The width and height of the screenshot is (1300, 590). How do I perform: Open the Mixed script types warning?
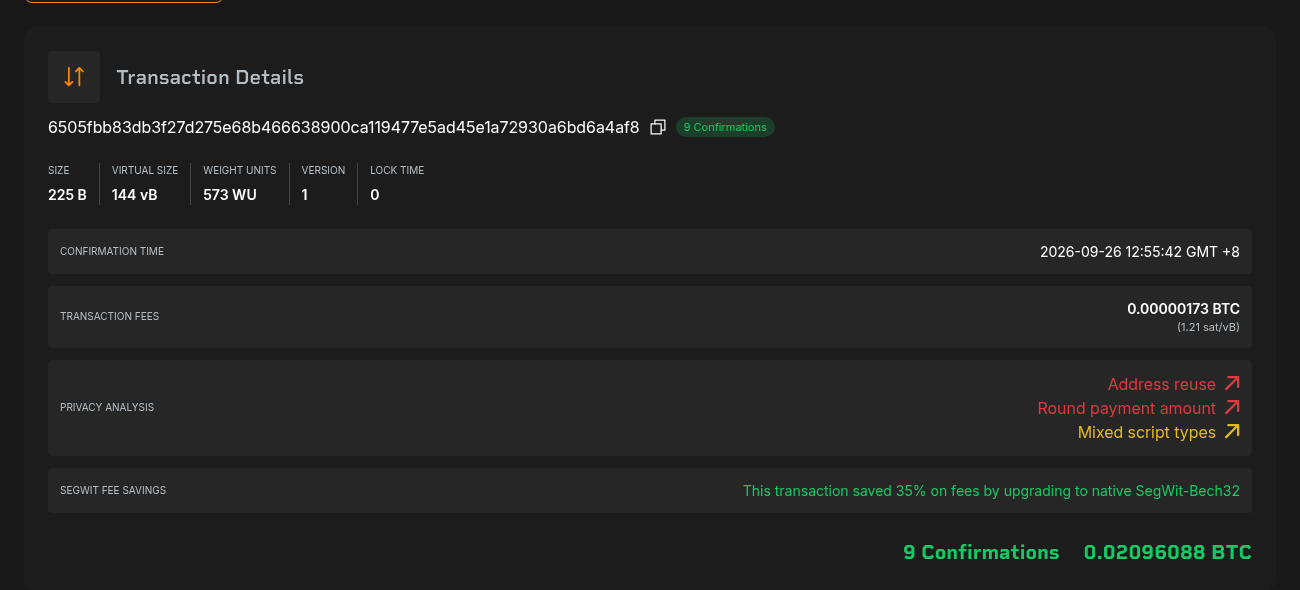1147,432
